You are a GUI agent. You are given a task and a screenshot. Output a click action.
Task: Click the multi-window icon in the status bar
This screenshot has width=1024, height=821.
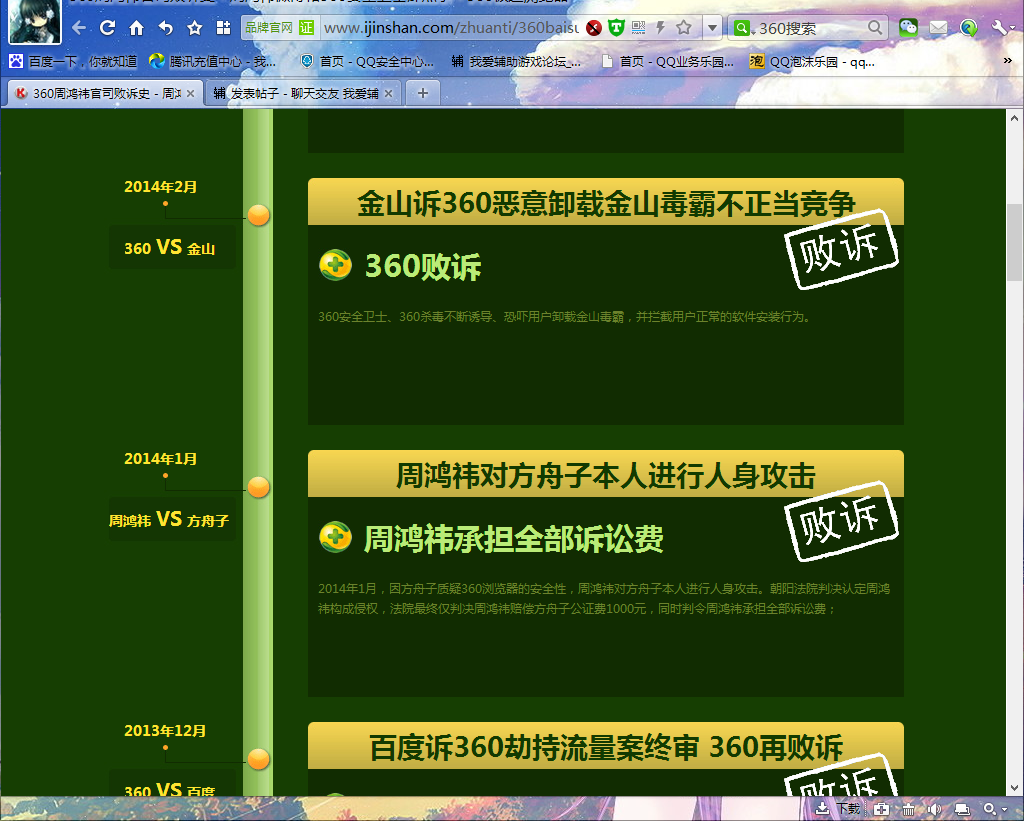pyautogui.click(x=962, y=809)
